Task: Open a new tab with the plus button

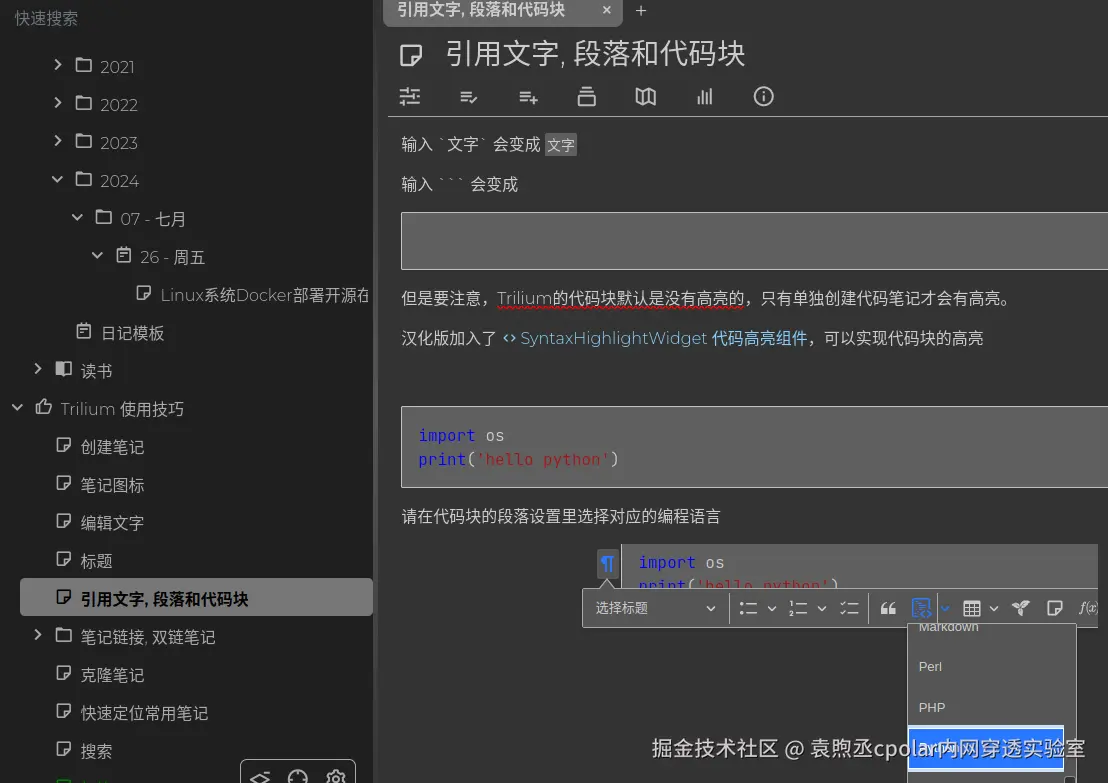Action: 640,11
